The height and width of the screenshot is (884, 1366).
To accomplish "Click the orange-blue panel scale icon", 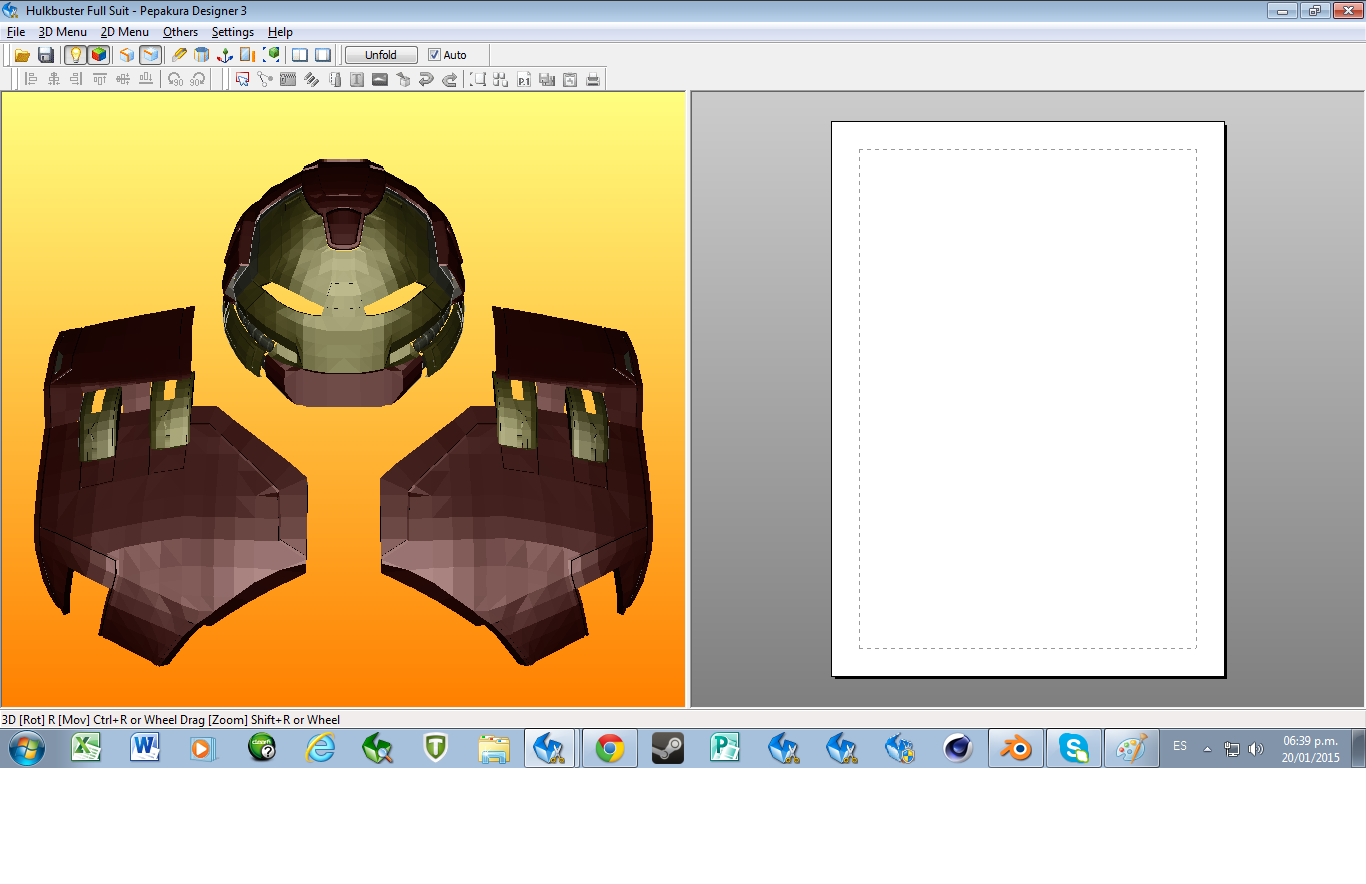I will pos(248,55).
